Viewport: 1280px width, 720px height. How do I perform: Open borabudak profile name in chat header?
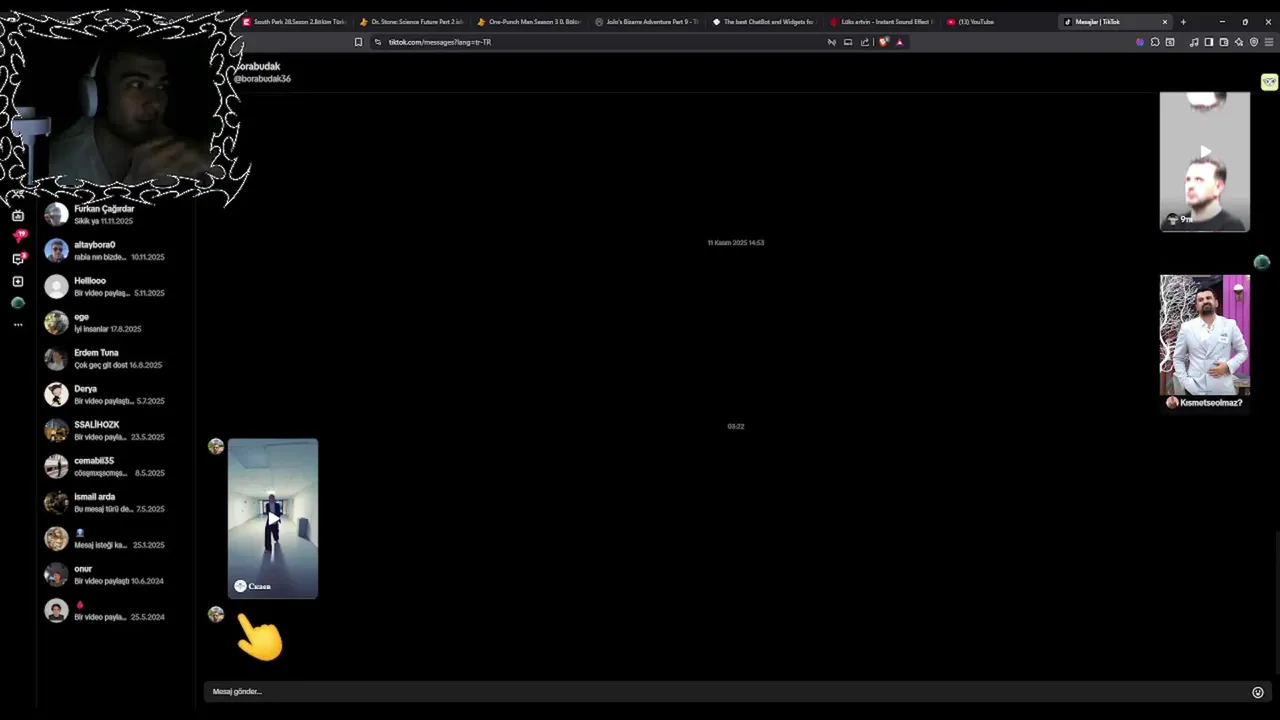click(x=258, y=66)
